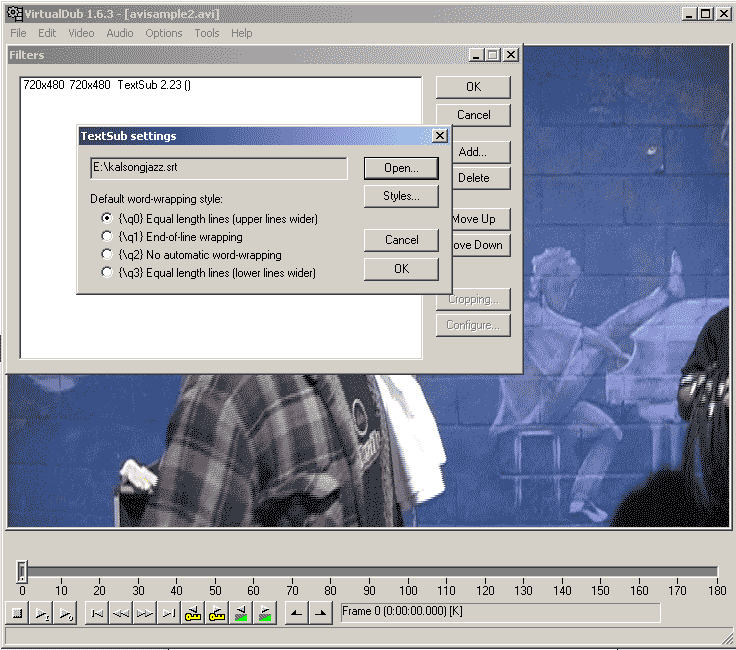Click Move Down in Filters window
736x650 pixels.
point(481,245)
